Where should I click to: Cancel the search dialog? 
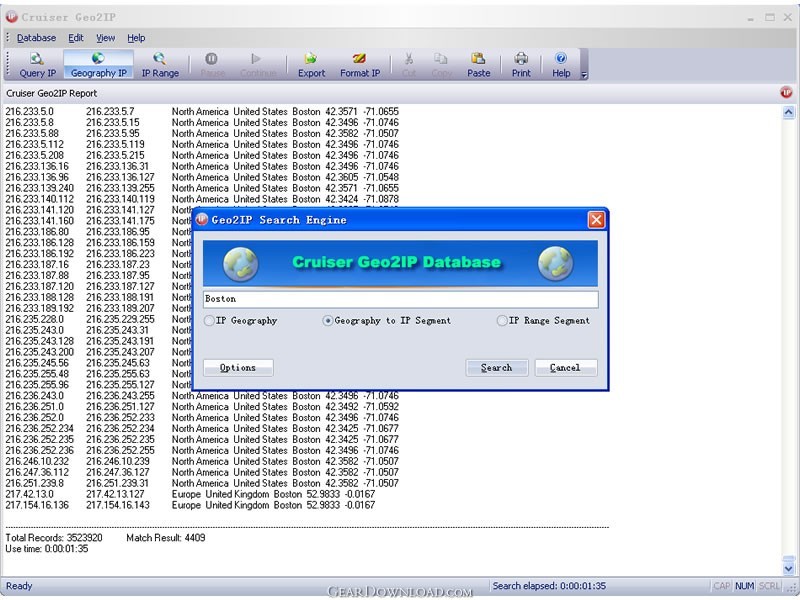click(565, 367)
